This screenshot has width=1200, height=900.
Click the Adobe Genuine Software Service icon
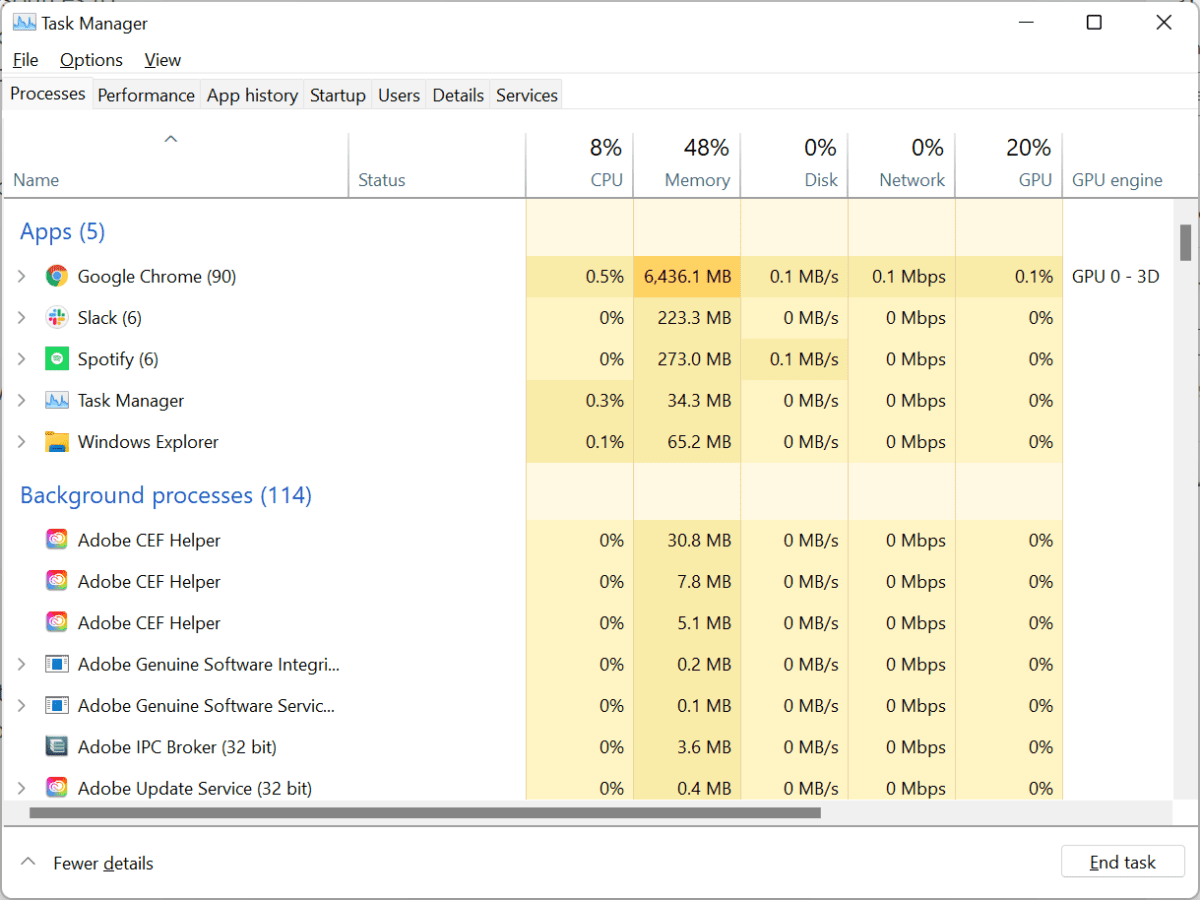tap(57, 705)
